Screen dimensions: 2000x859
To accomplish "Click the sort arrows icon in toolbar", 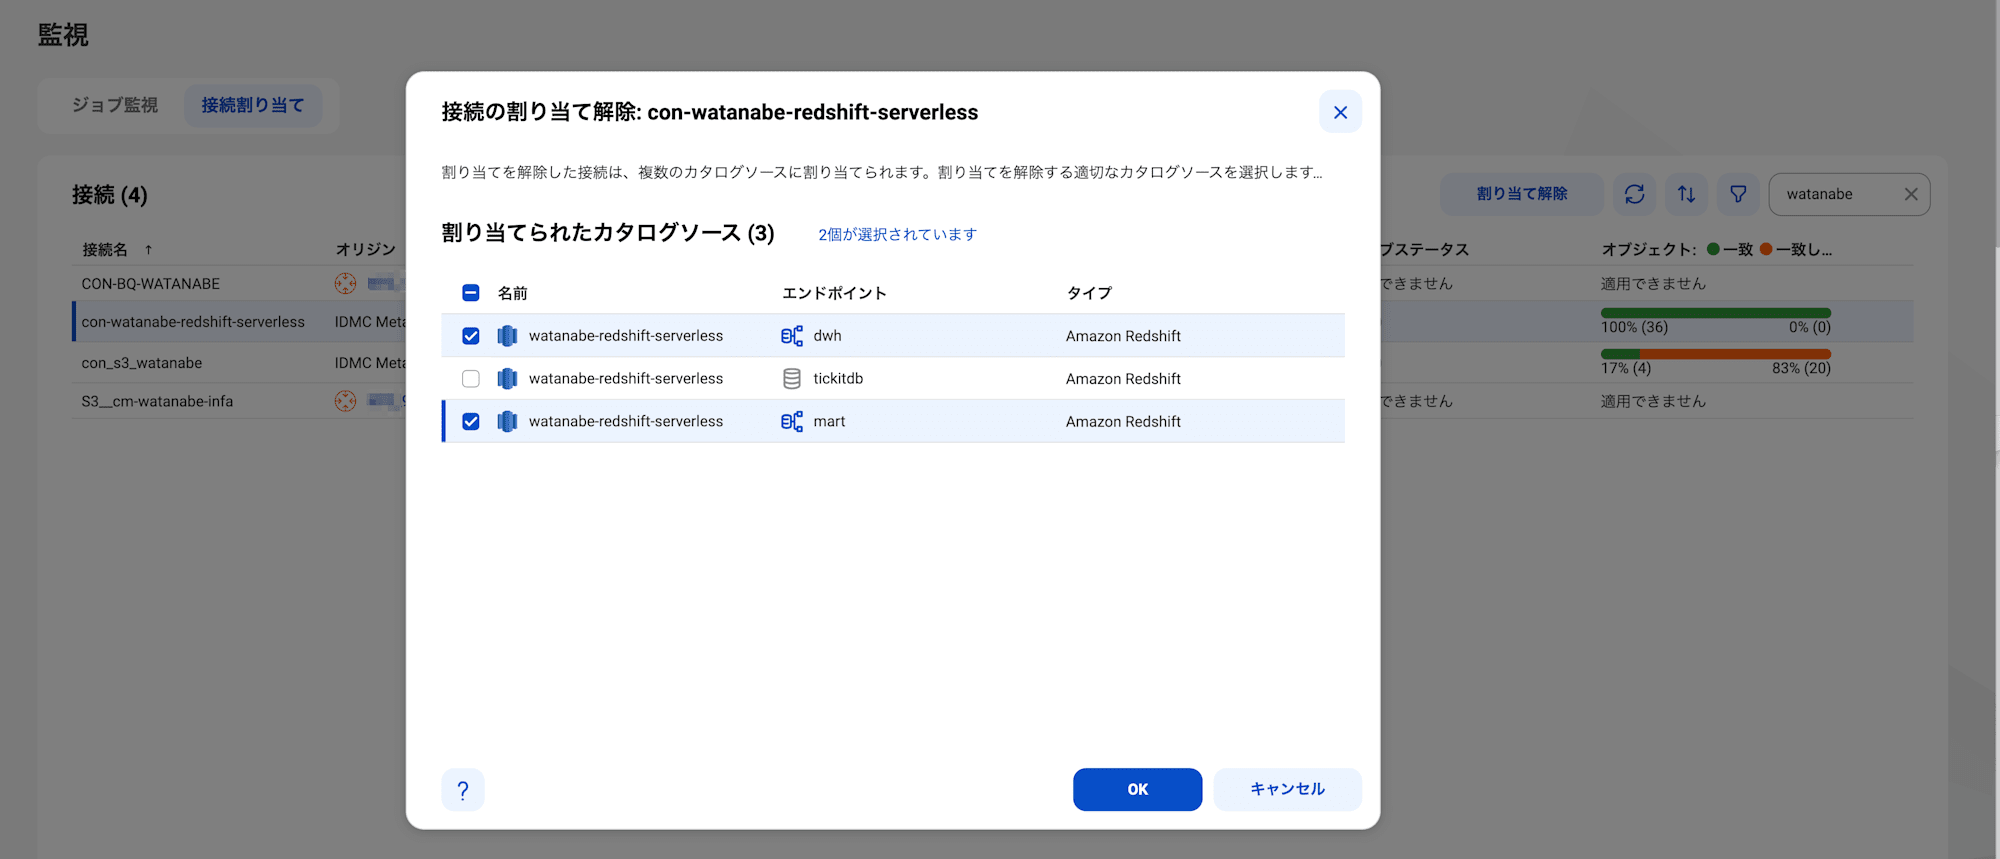I will (1687, 194).
